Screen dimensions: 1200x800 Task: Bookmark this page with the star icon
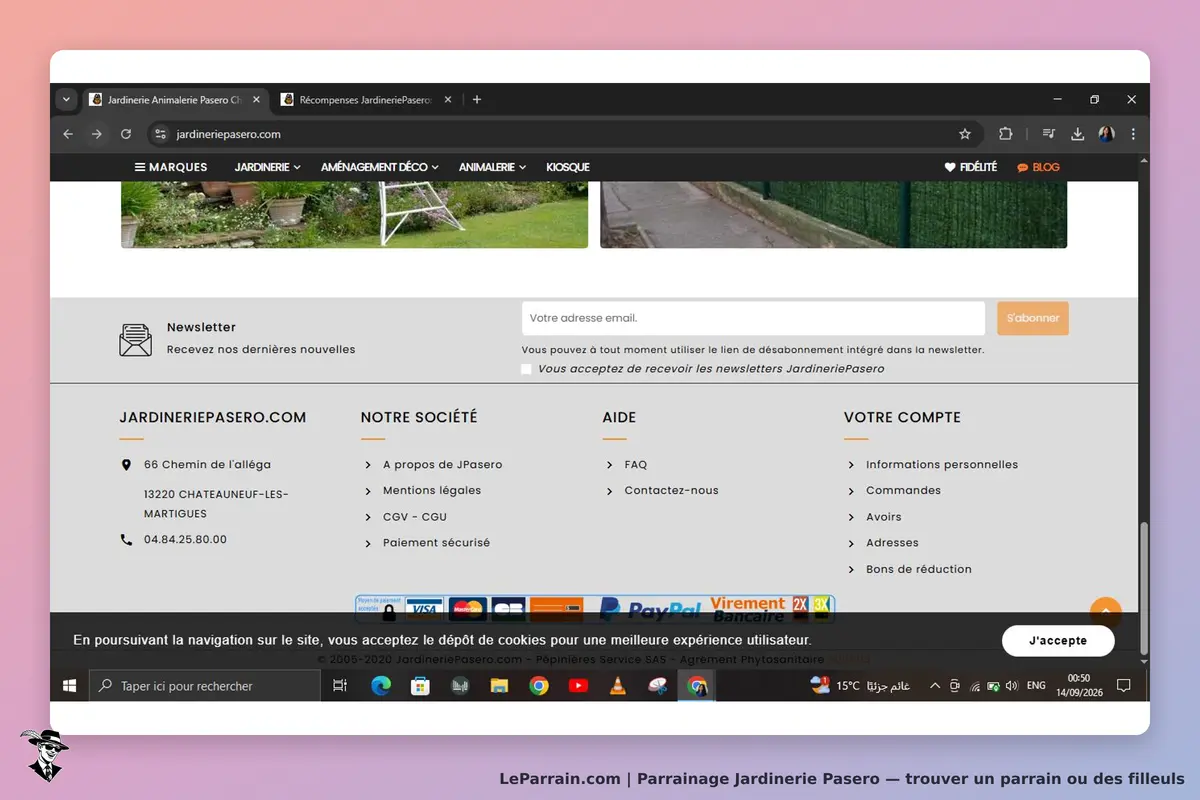pyautogui.click(x=965, y=134)
